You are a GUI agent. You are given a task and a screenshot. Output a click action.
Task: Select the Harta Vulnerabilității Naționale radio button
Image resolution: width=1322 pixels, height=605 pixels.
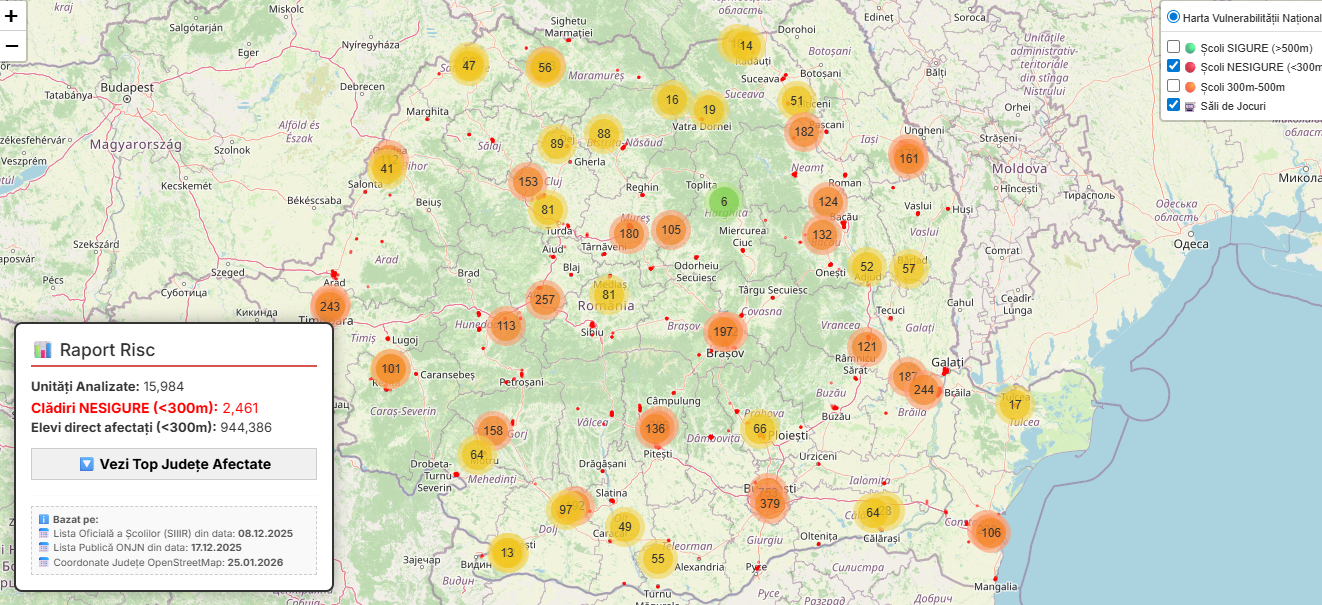tap(1172, 15)
